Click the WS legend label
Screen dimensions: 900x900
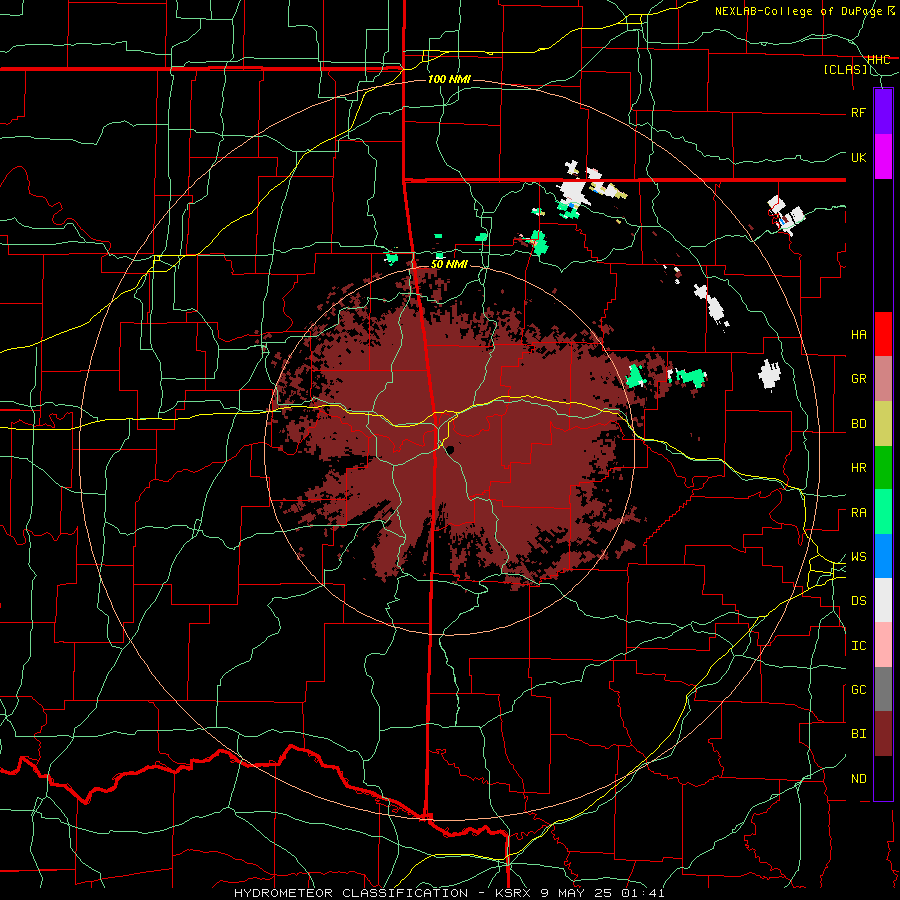tap(858, 557)
